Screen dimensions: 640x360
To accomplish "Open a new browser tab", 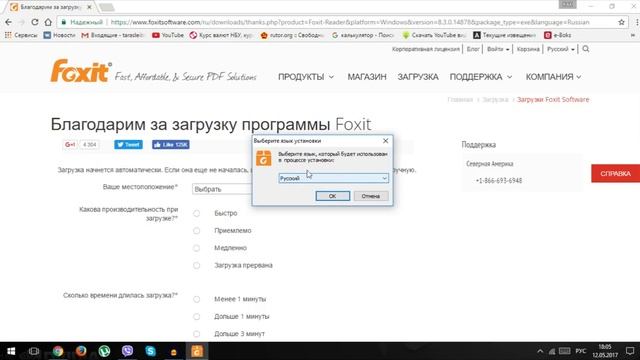I will [x=107, y=7].
